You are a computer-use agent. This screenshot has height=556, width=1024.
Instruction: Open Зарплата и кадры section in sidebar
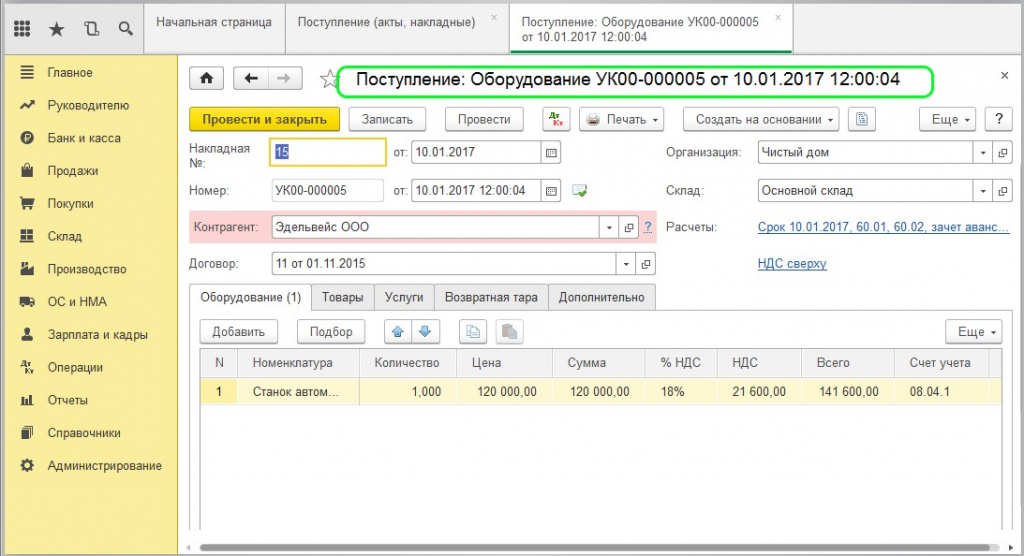pyautogui.click(x=98, y=335)
